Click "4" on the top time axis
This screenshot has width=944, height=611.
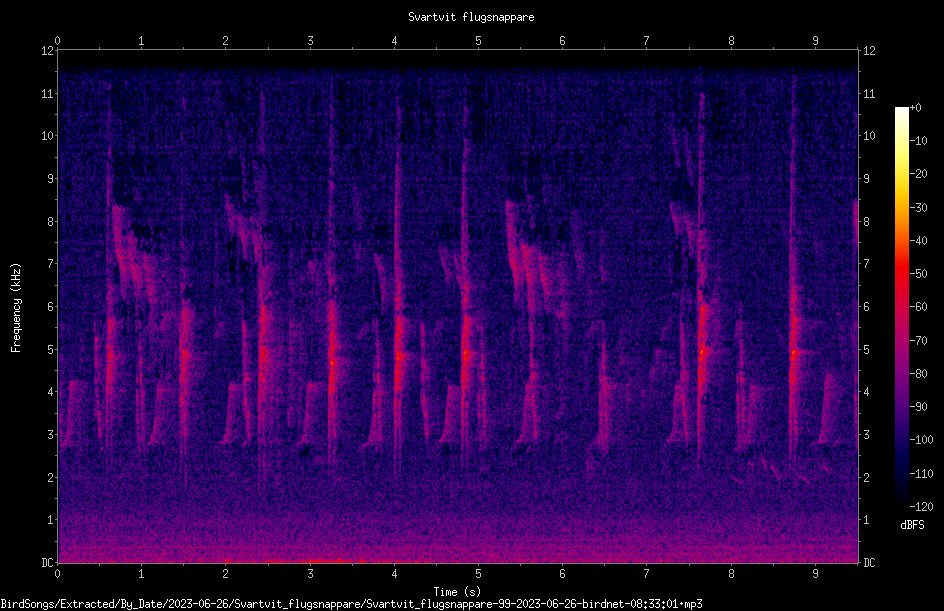click(x=394, y=41)
